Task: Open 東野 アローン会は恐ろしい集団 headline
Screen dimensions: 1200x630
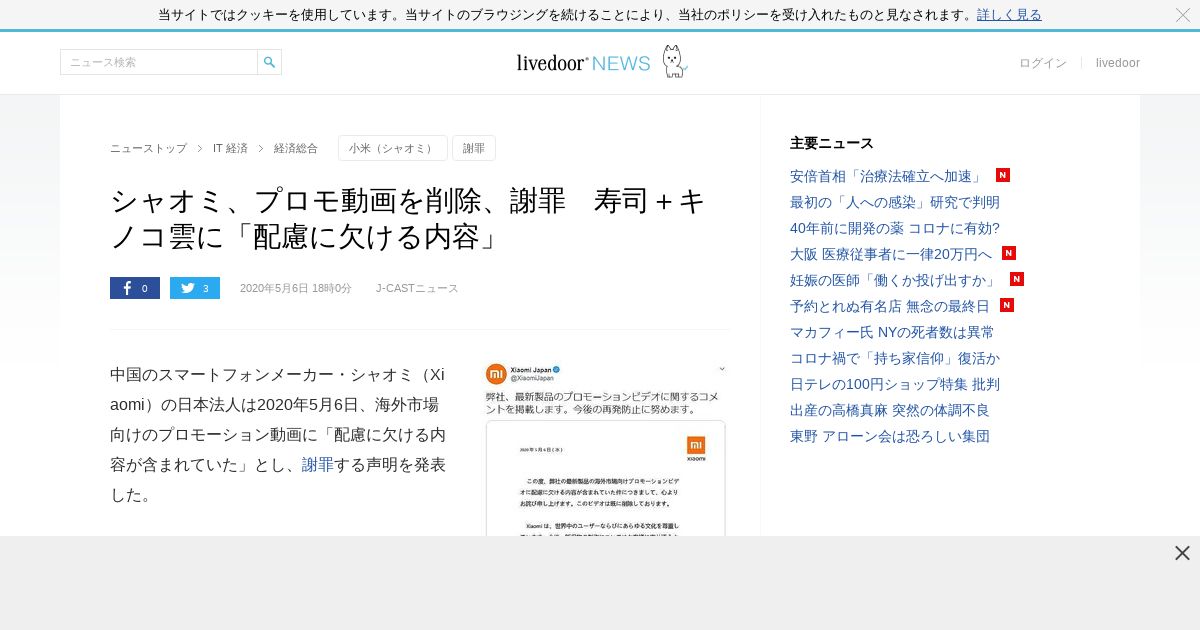Action: (x=890, y=436)
